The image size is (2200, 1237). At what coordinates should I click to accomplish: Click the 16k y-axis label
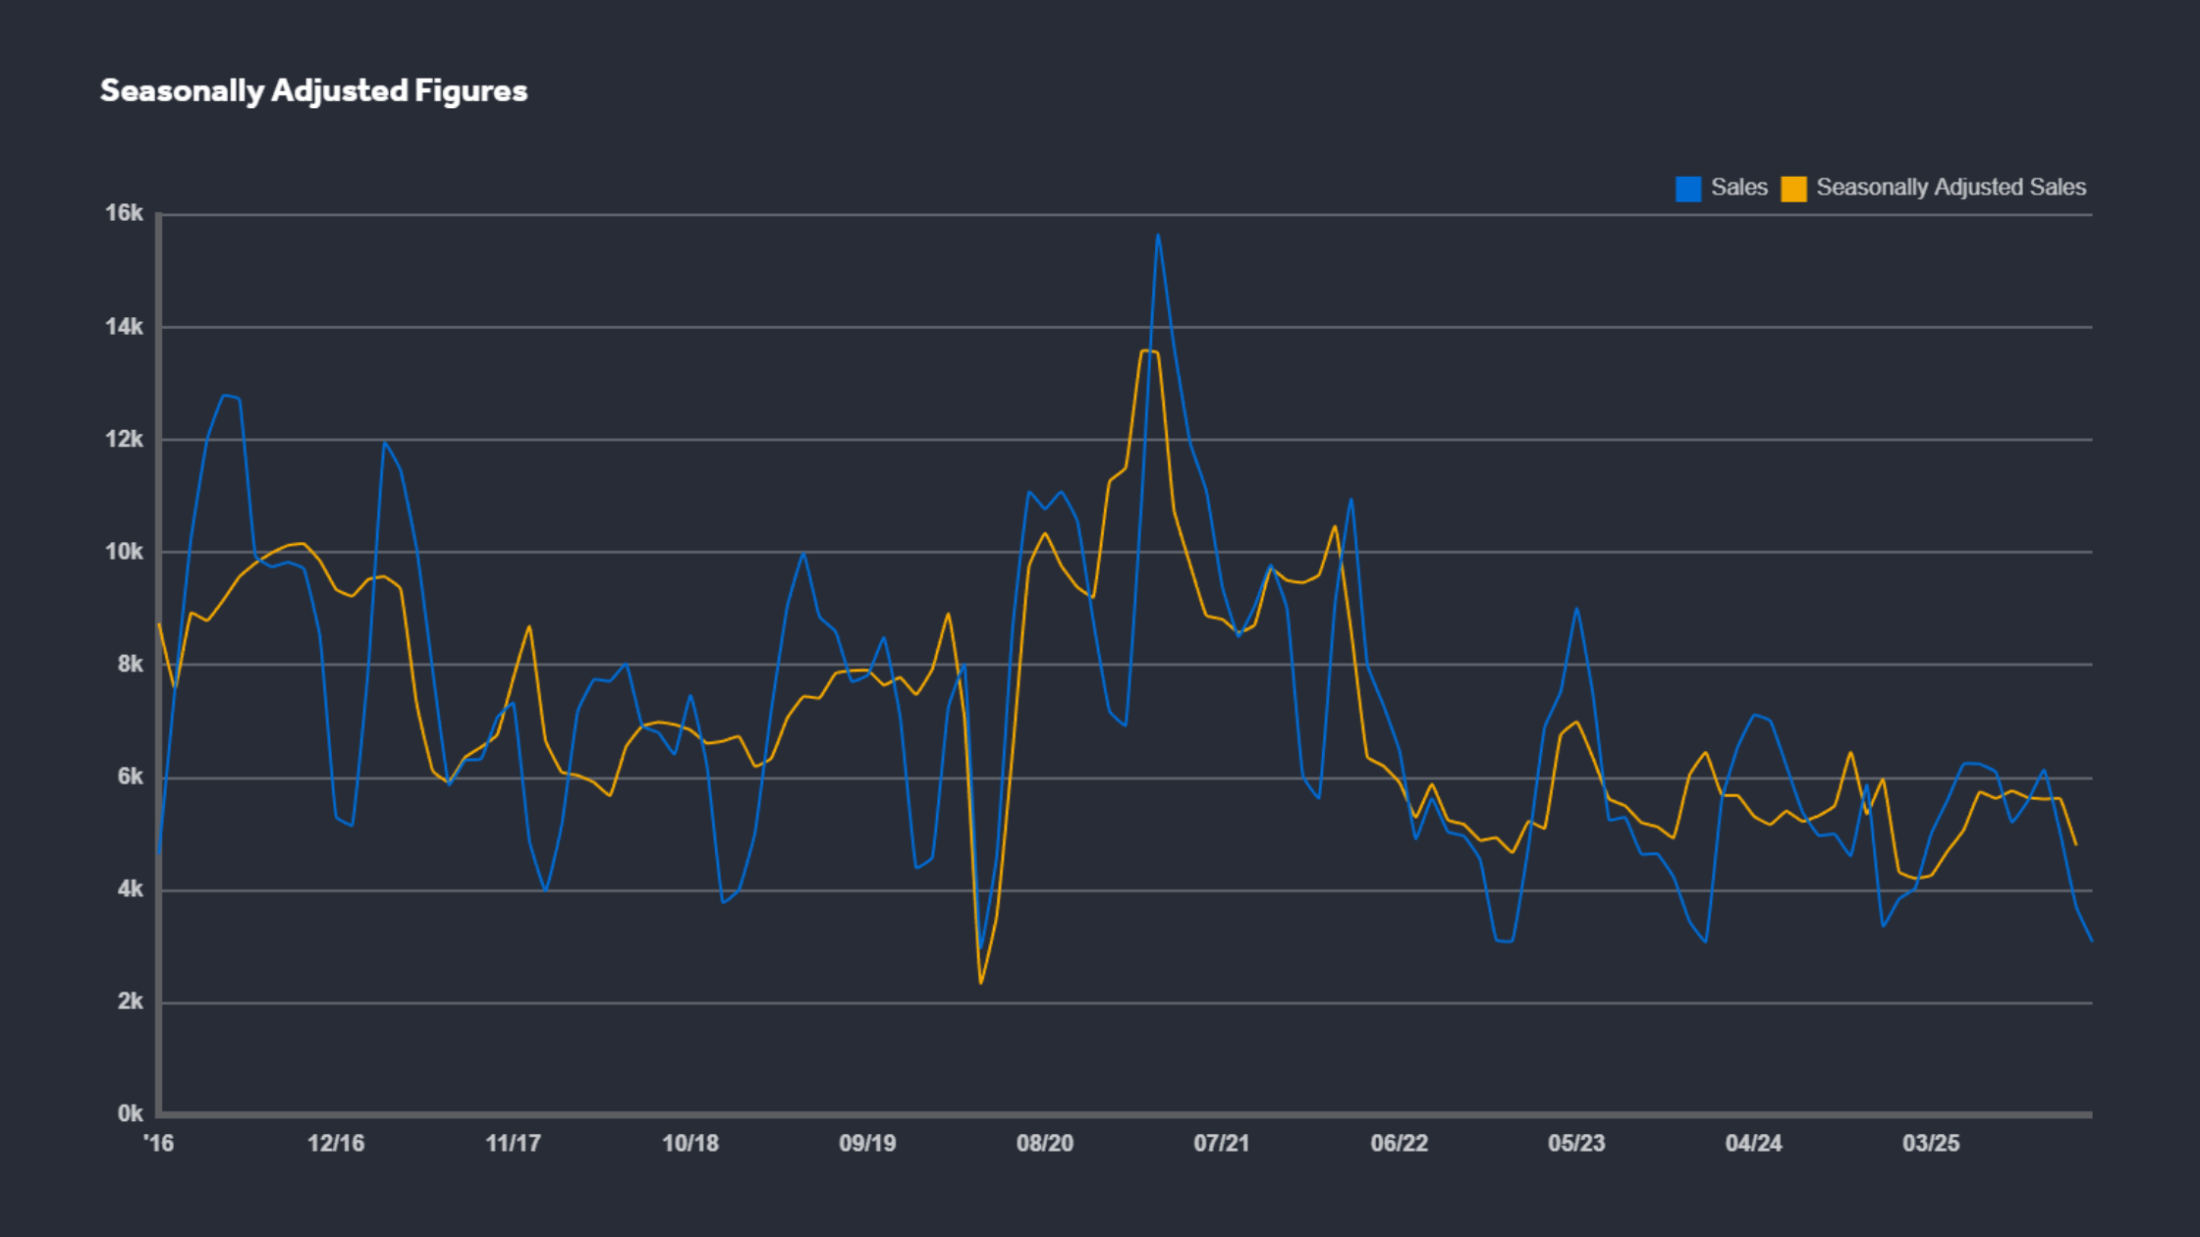(124, 213)
